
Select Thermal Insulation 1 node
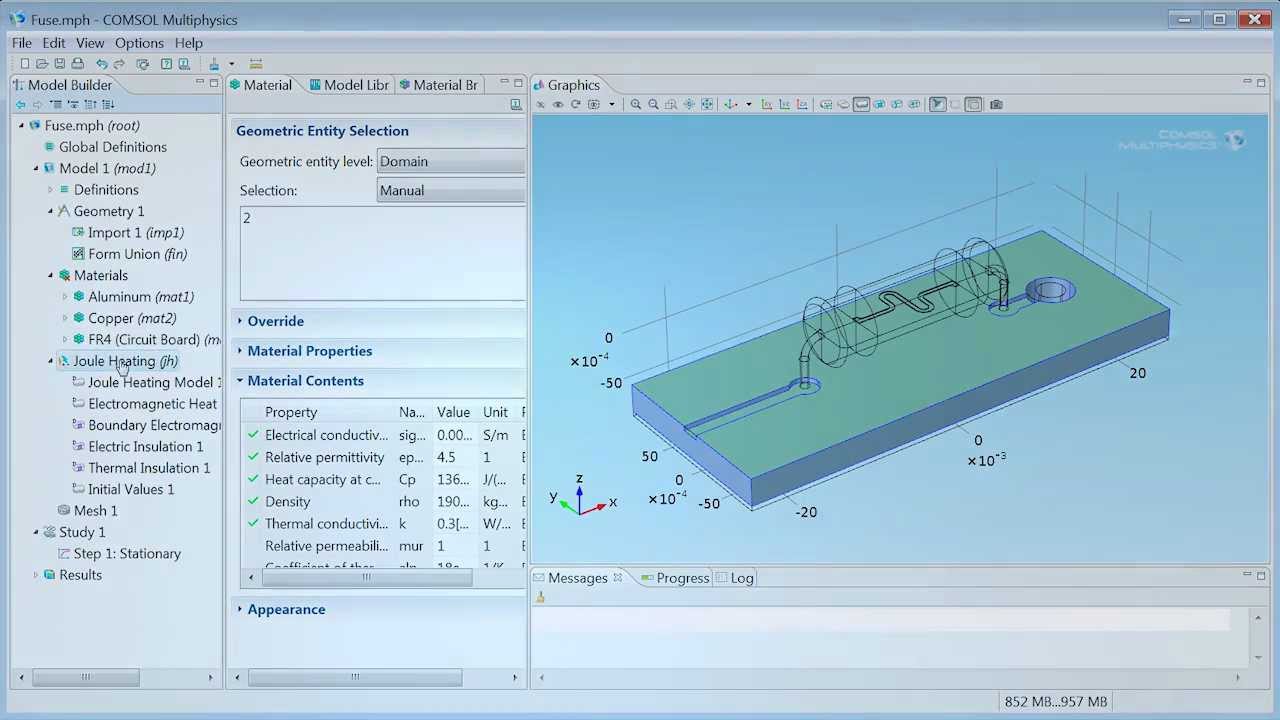[x=142, y=468]
